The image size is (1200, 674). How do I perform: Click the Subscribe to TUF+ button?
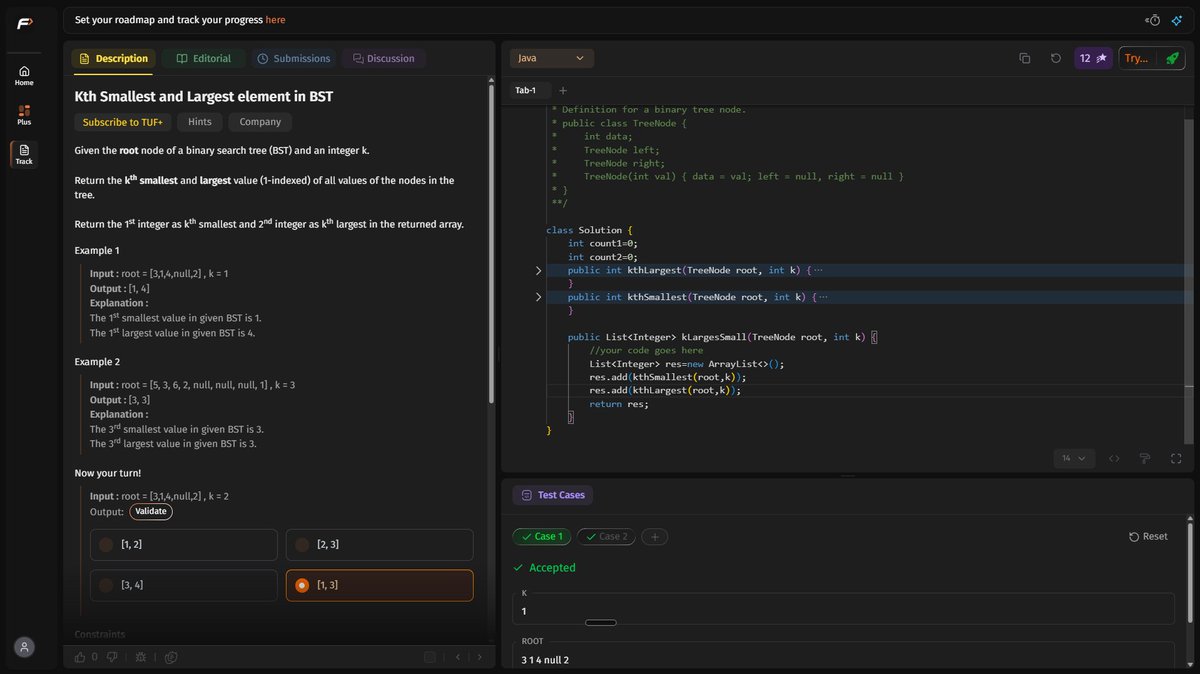coord(123,122)
